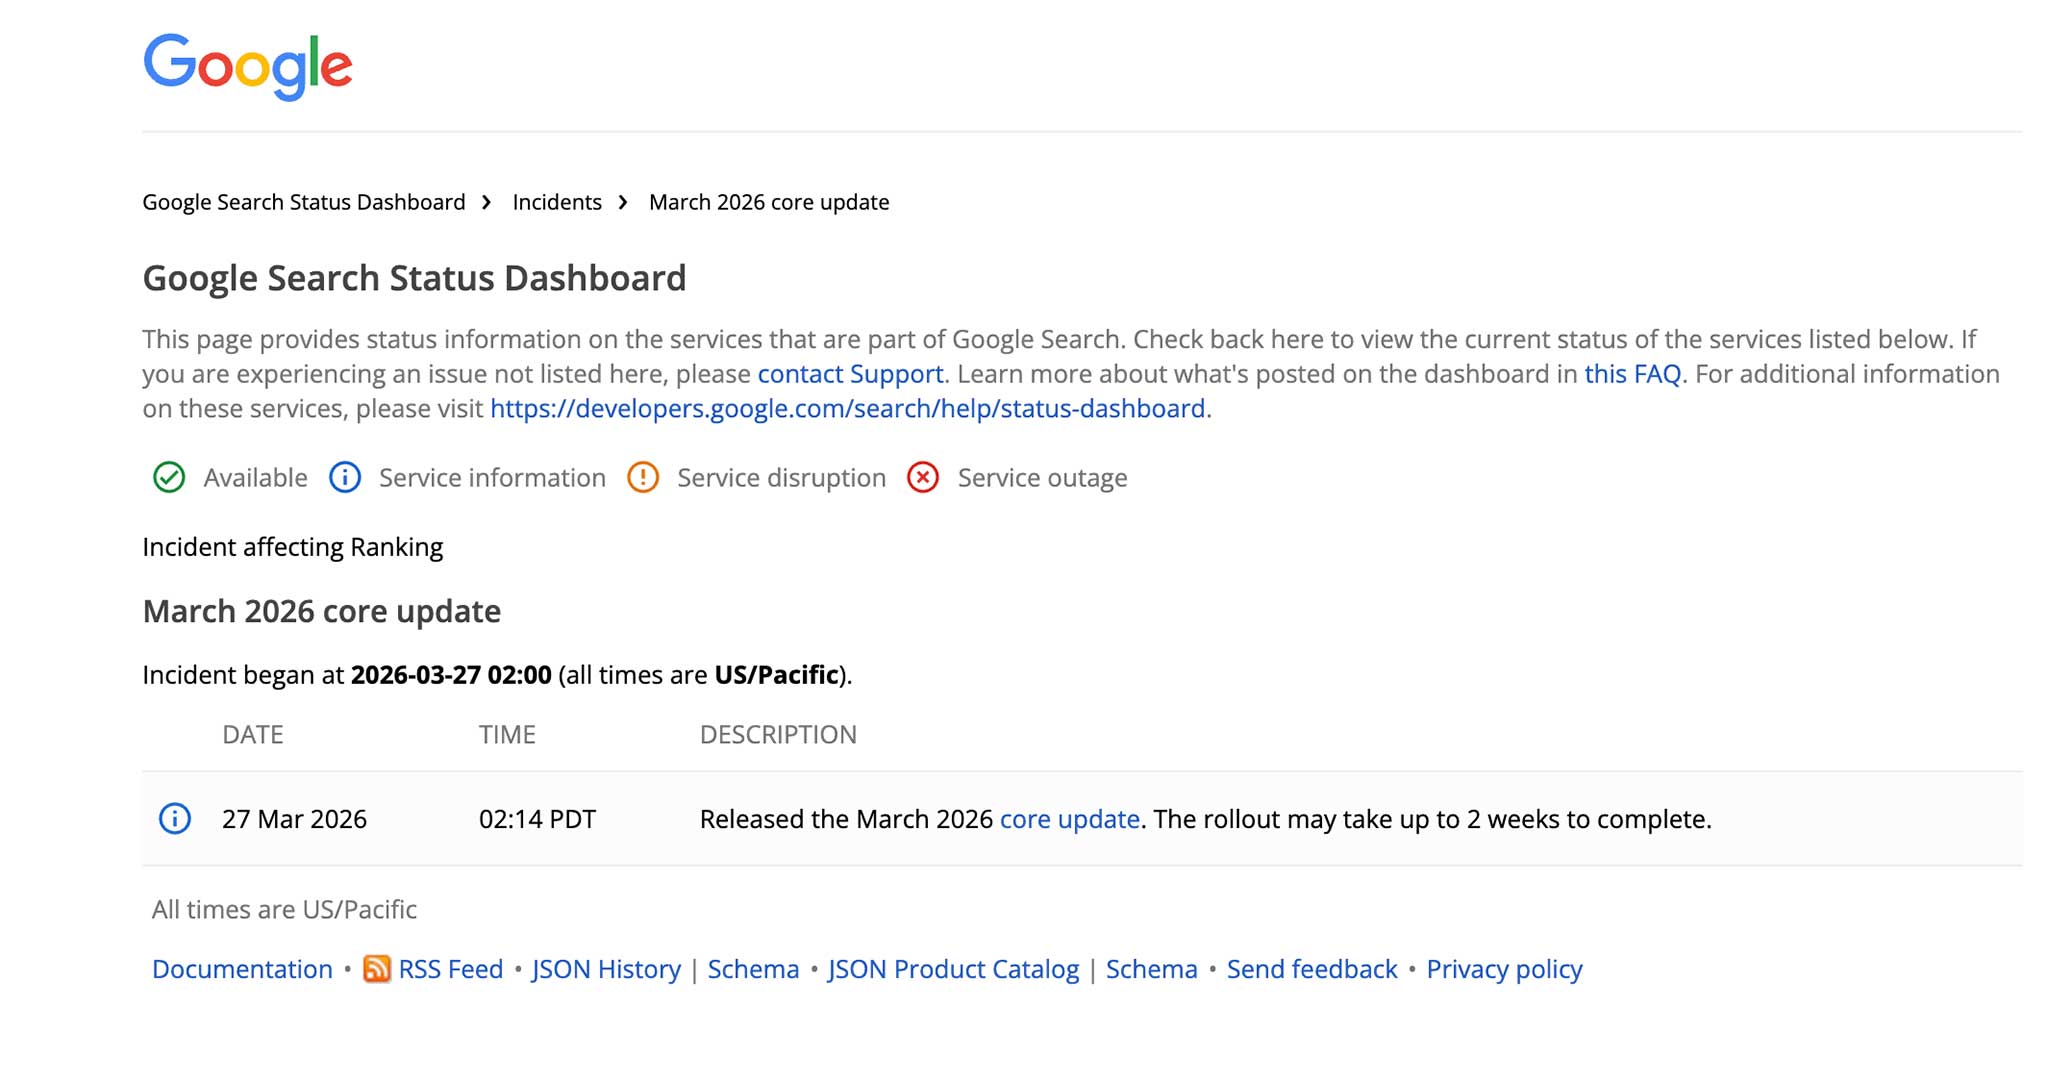Click the Google Search Status Dashboard heading
This screenshot has width=2048, height=1081.
[414, 278]
